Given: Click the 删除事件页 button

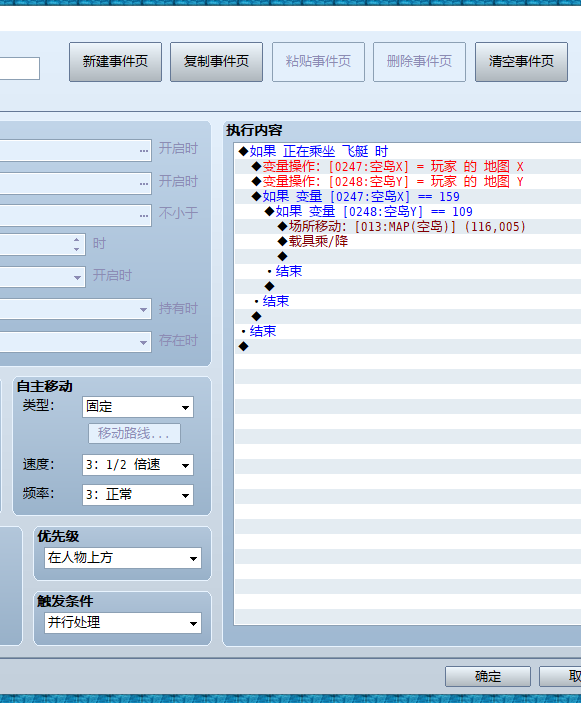Looking at the screenshot, I should tap(420, 62).
